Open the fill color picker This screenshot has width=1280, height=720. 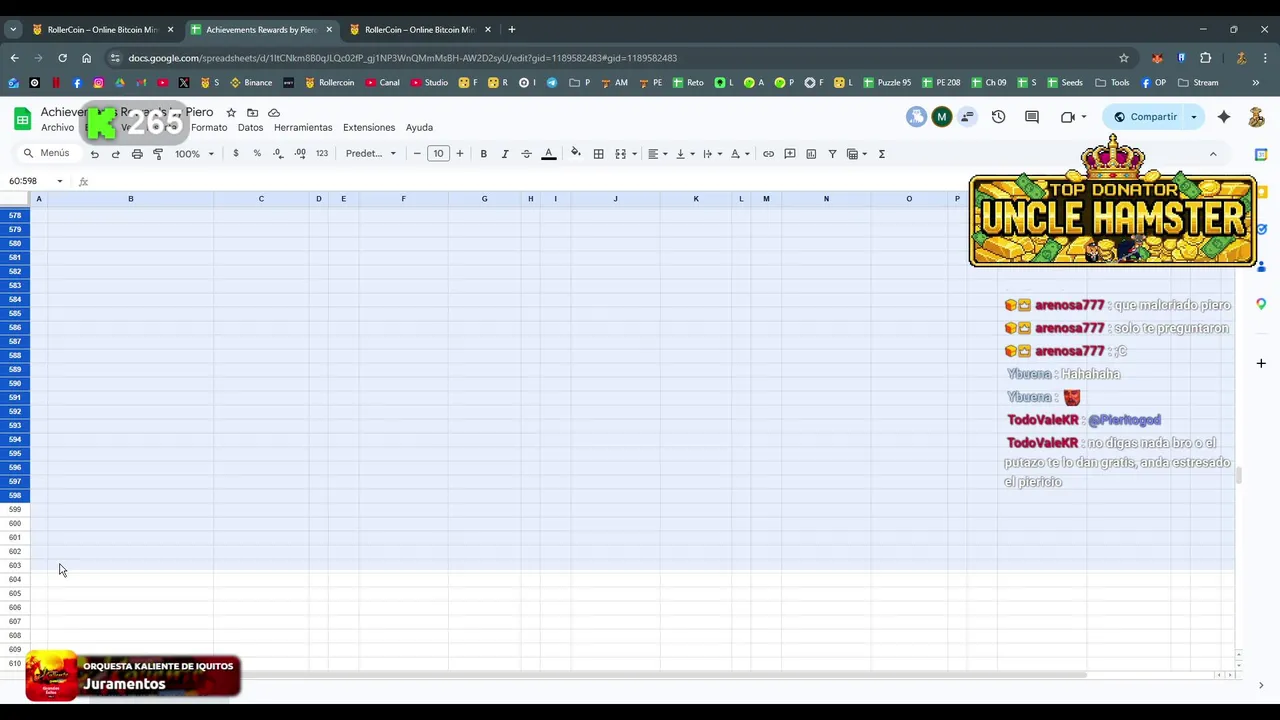[575, 154]
